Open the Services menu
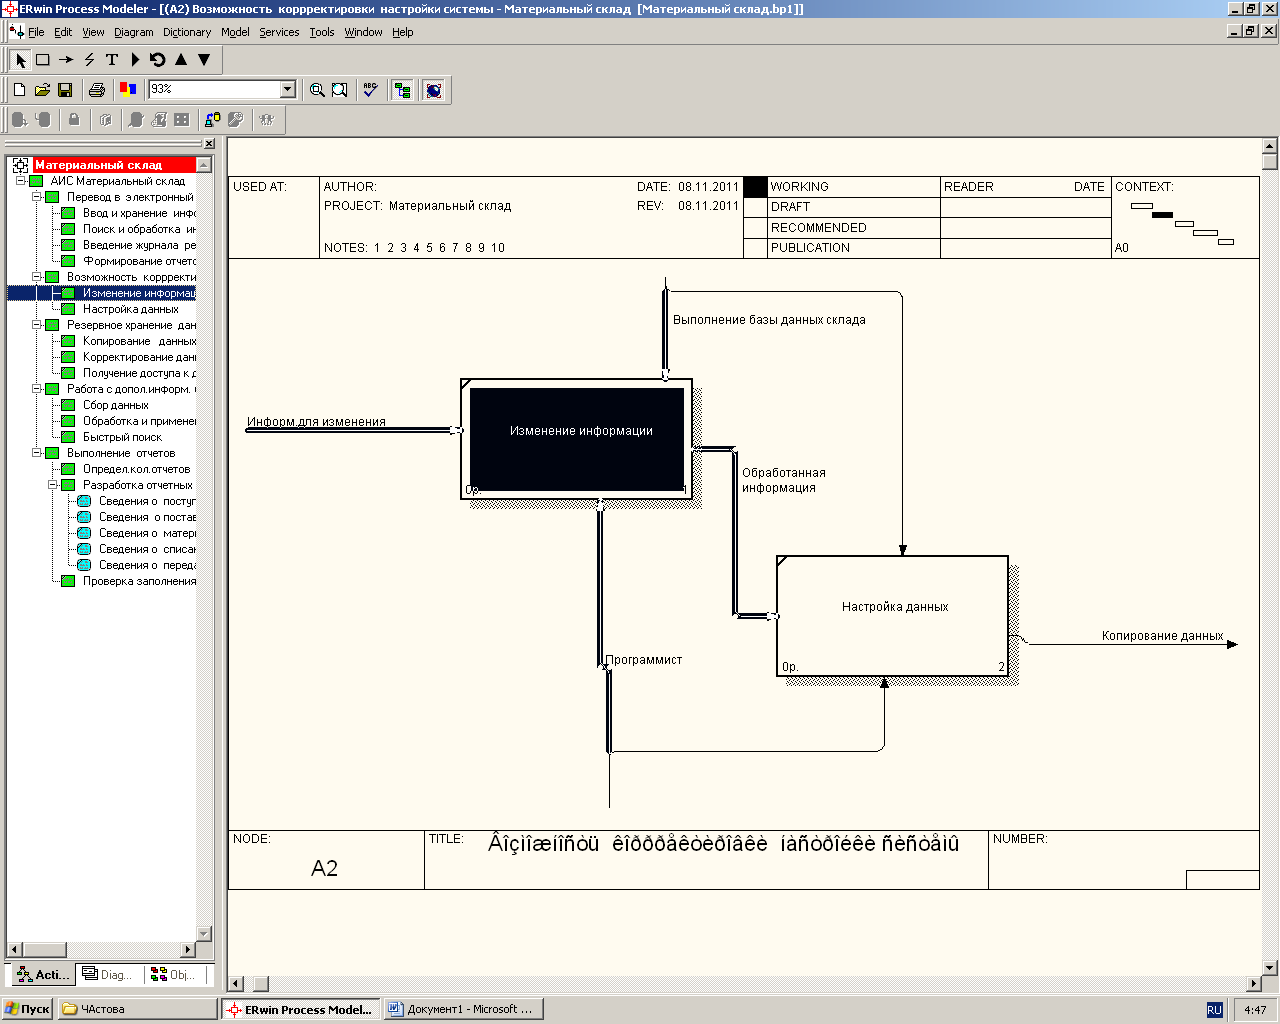Image resolution: width=1280 pixels, height=1024 pixels. [279, 32]
